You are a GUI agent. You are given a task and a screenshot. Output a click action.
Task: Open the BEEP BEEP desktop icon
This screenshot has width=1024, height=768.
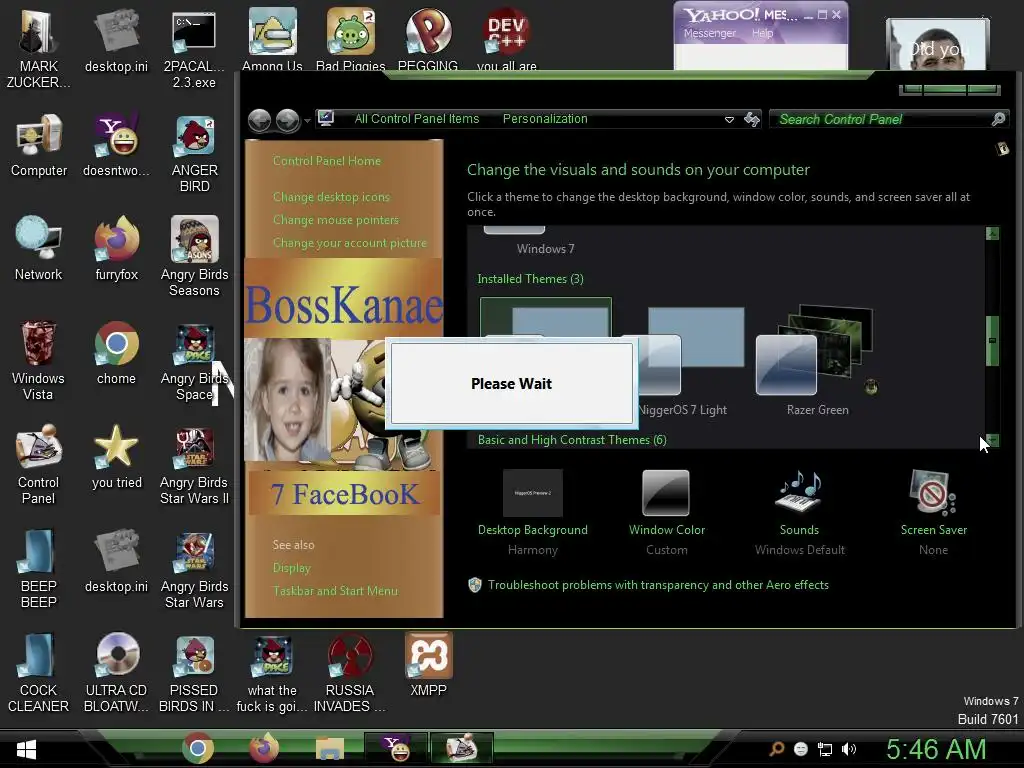(x=38, y=568)
